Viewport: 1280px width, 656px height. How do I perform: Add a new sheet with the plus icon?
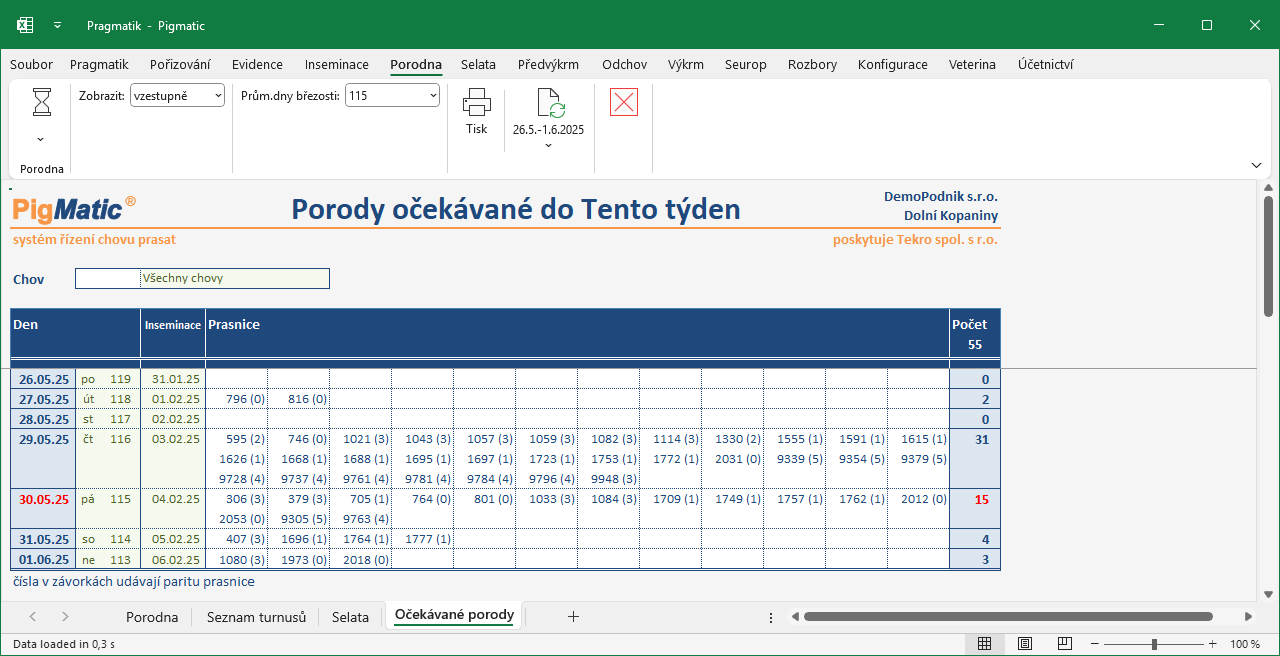(573, 617)
